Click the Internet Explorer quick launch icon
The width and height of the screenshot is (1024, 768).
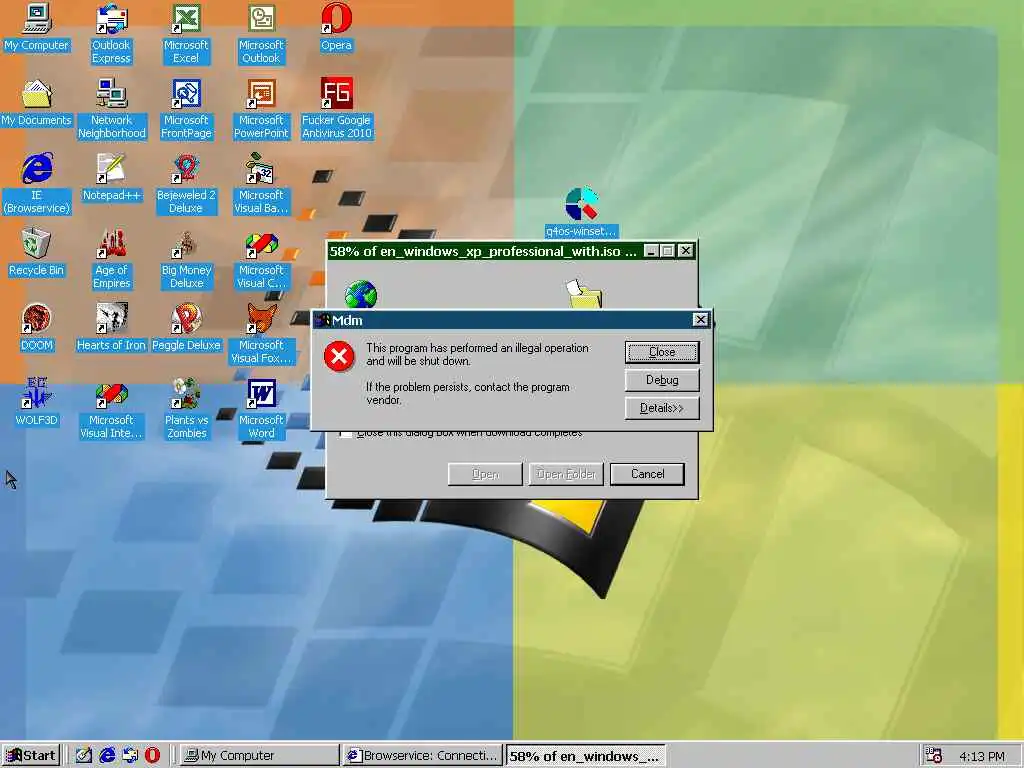107,756
